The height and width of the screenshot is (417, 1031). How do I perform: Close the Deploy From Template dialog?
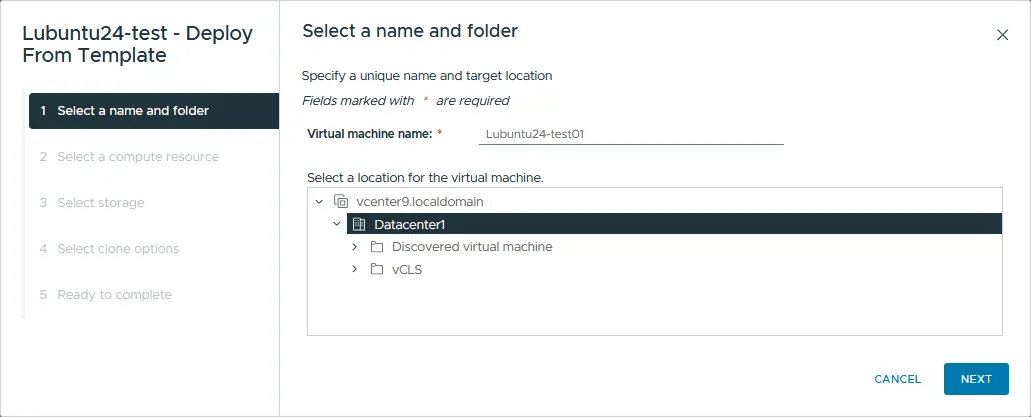point(1002,35)
